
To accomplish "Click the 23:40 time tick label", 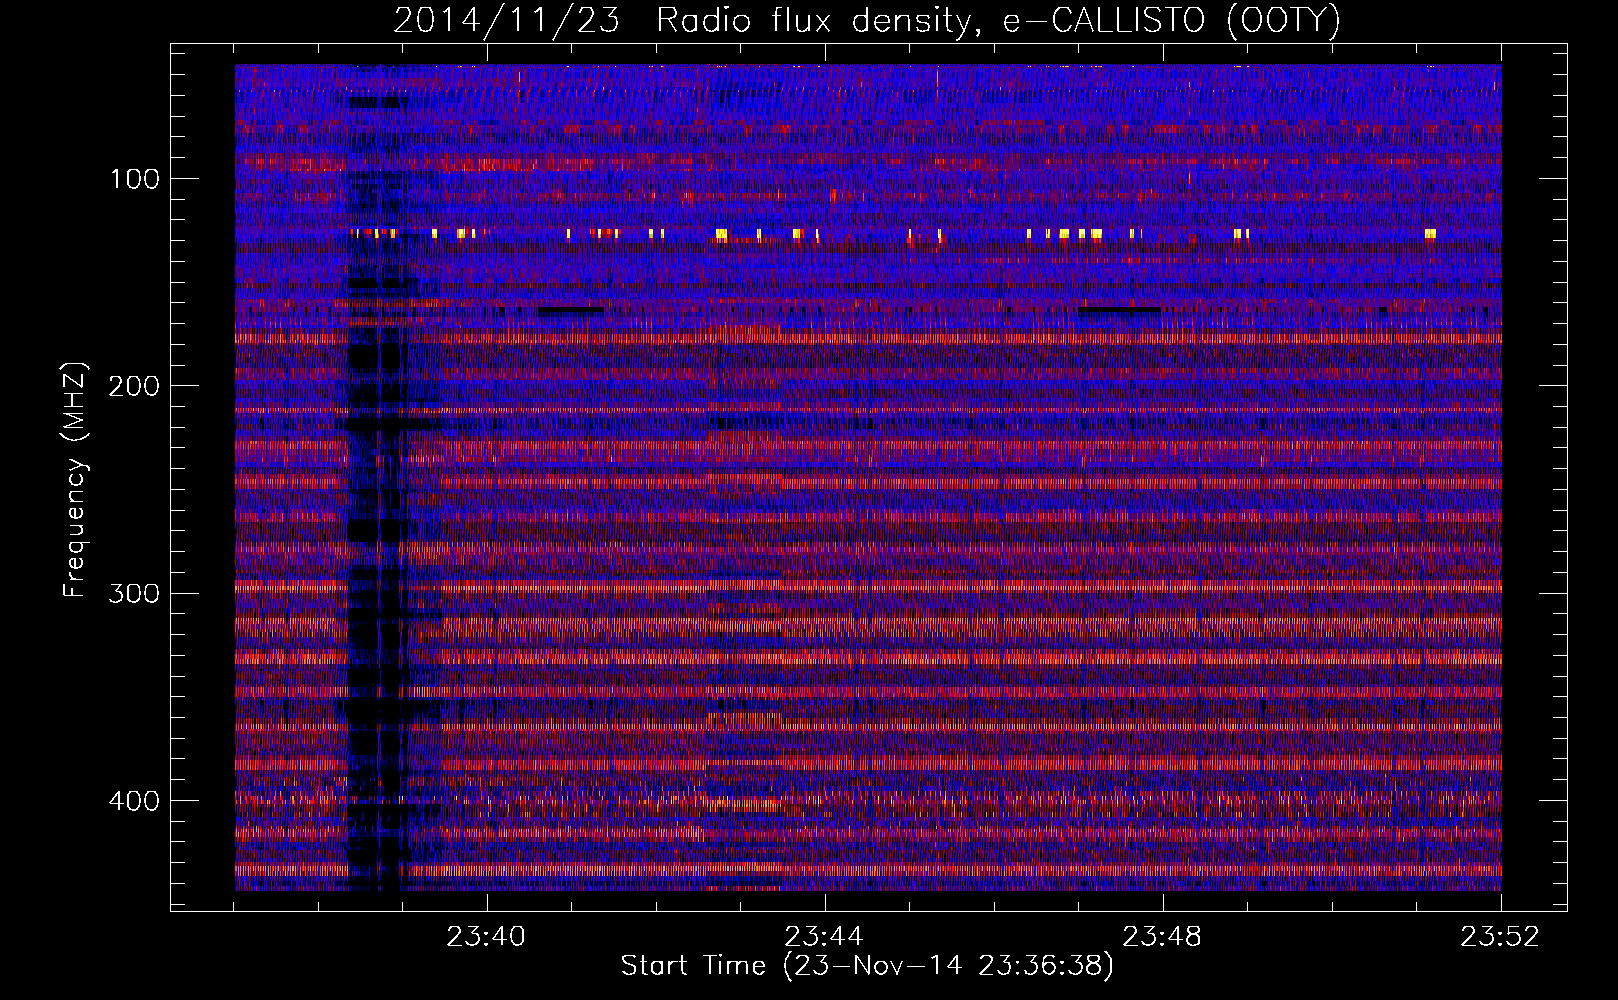I will [x=486, y=937].
